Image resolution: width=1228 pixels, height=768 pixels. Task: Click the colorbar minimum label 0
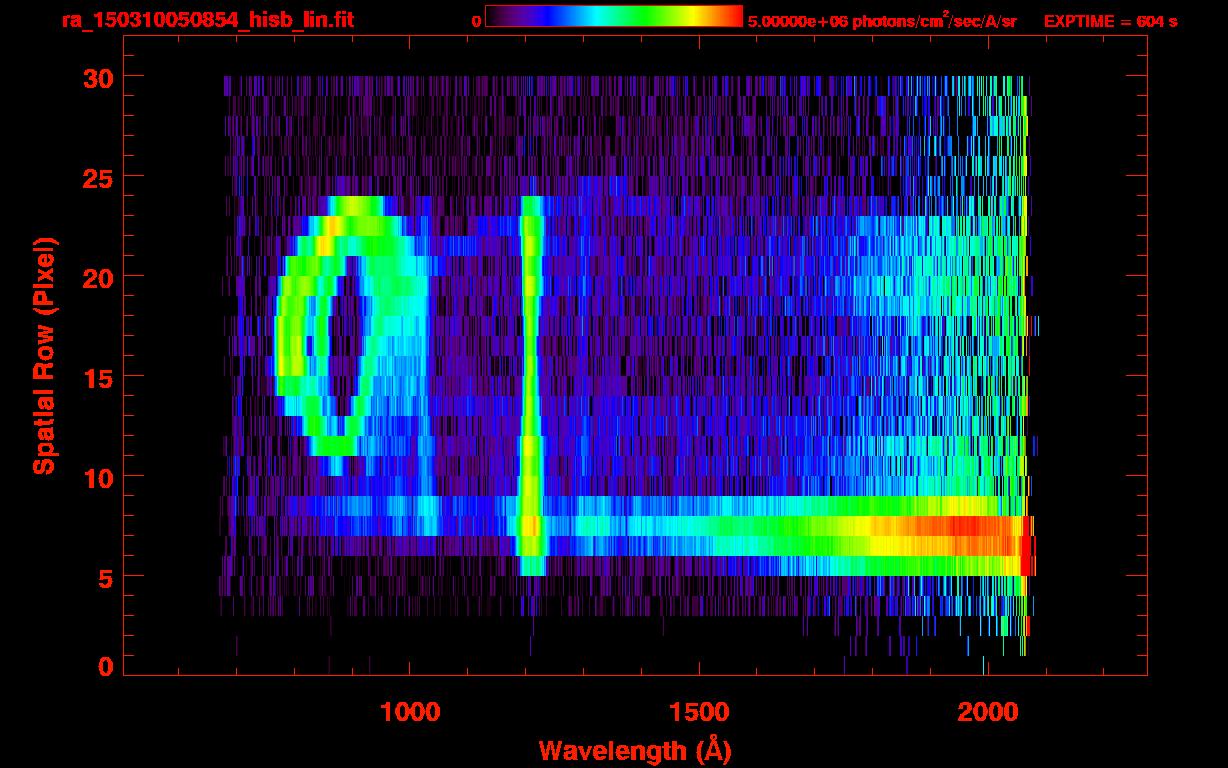tap(476, 21)
